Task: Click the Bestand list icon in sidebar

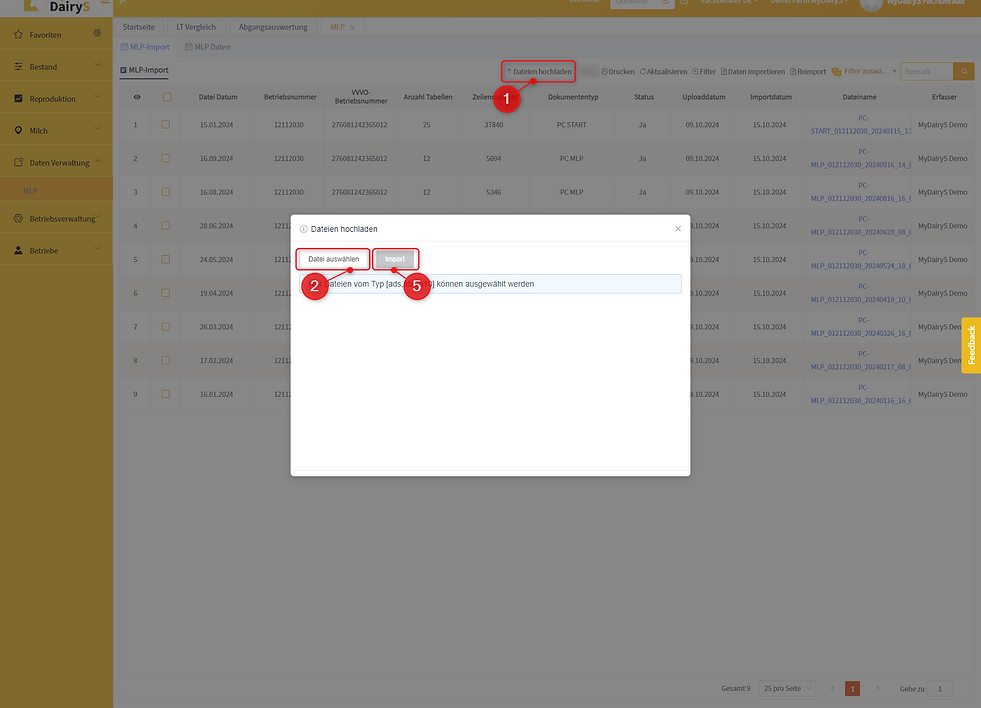Action: coord(18,66)
